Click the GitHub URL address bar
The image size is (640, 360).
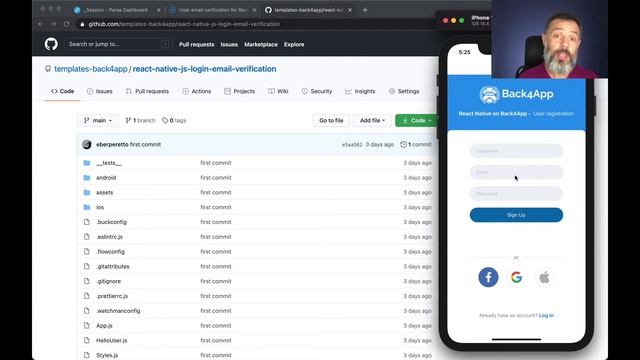[x=255, y=24]
